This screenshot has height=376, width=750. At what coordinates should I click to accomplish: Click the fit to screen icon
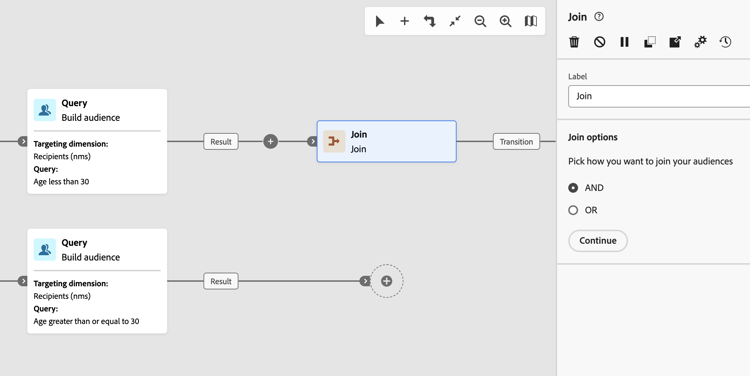455,21
